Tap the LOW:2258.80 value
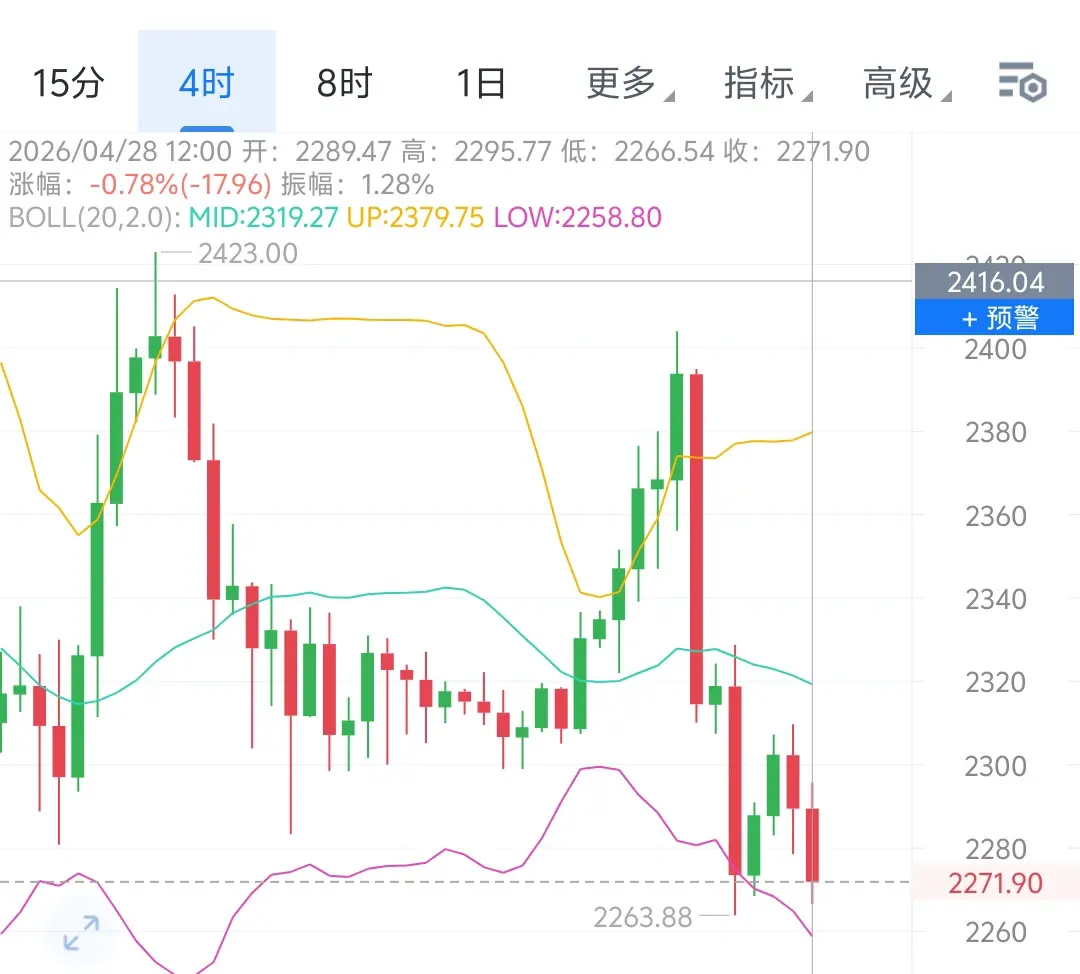Viewport: 1080px width, 974px height. coord(577,218)
